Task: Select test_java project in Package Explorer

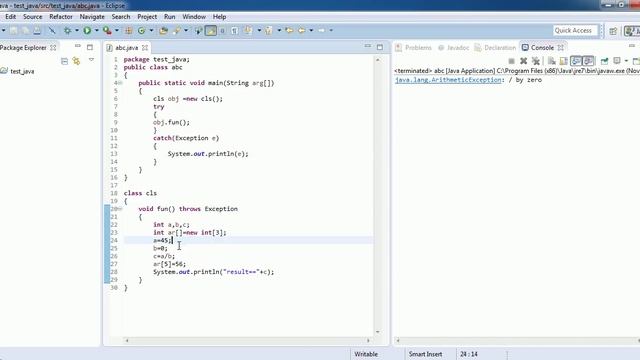Action: tap(22, 71)
